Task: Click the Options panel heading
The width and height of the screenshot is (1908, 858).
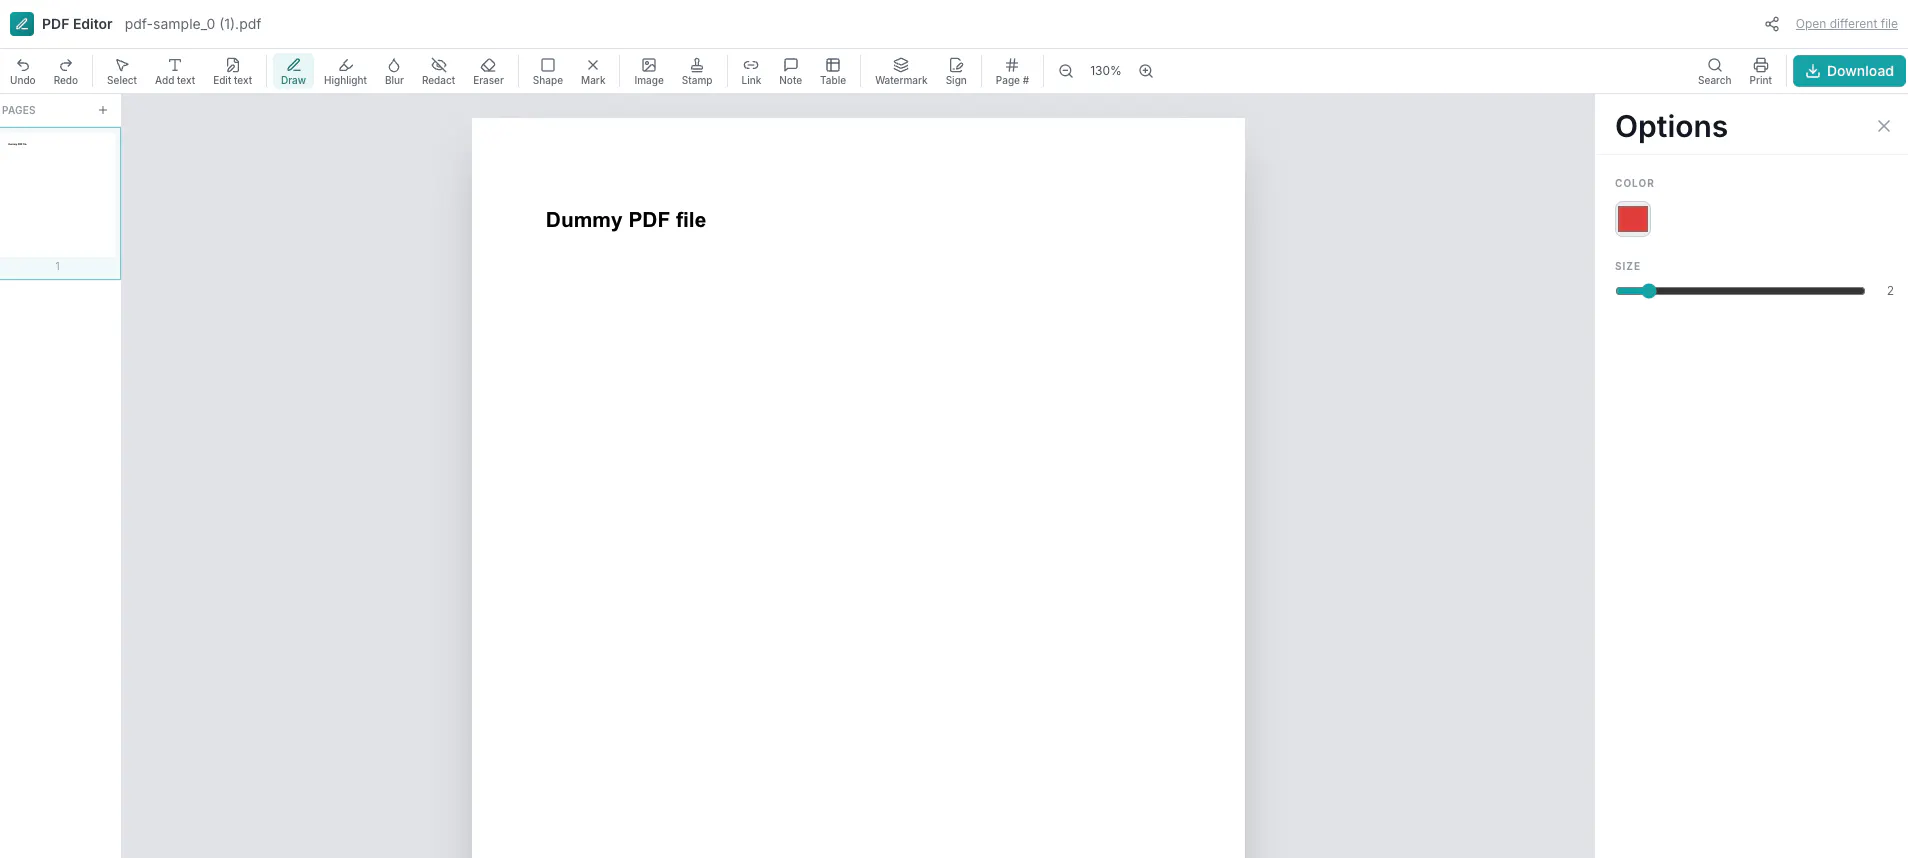Action: pyautogui.click(x=1671, y=127)
